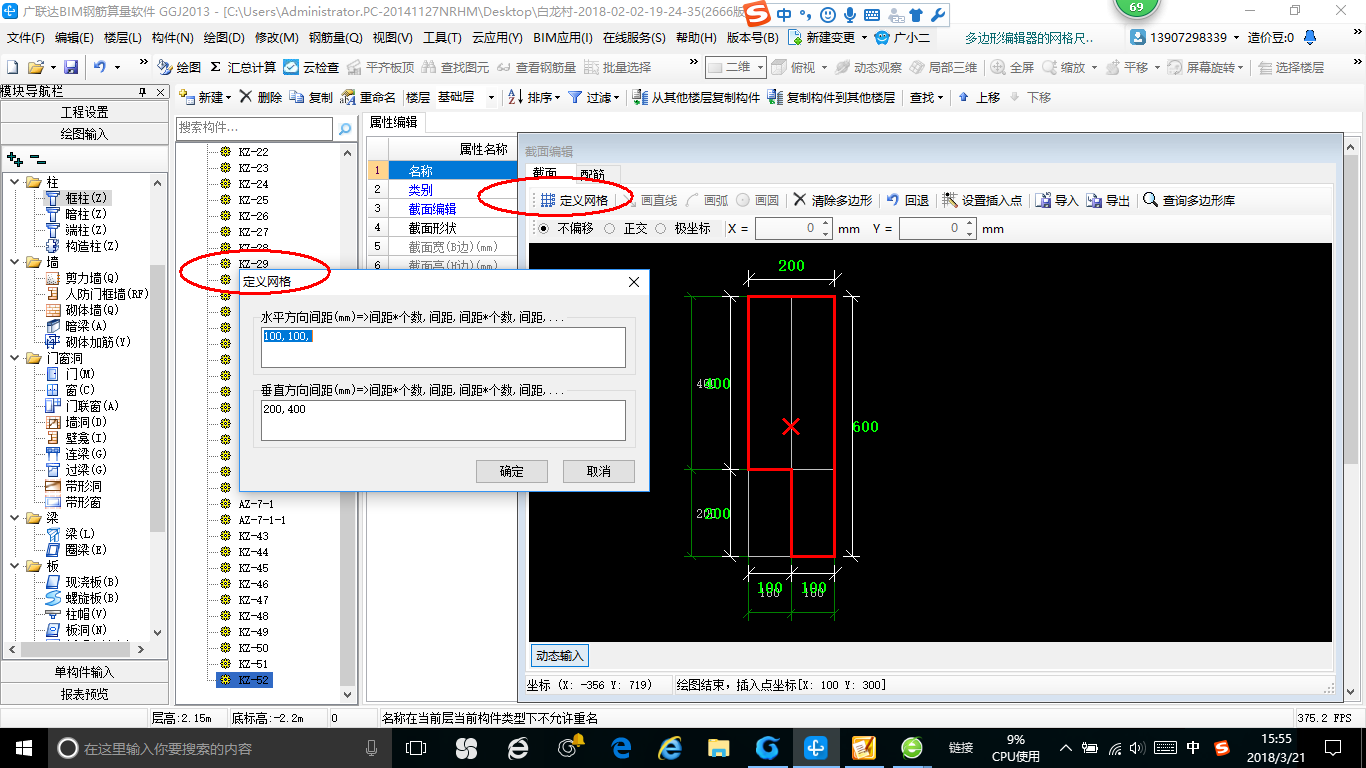
Task: Click the X coordinate input field
Action: click(787, 228)
